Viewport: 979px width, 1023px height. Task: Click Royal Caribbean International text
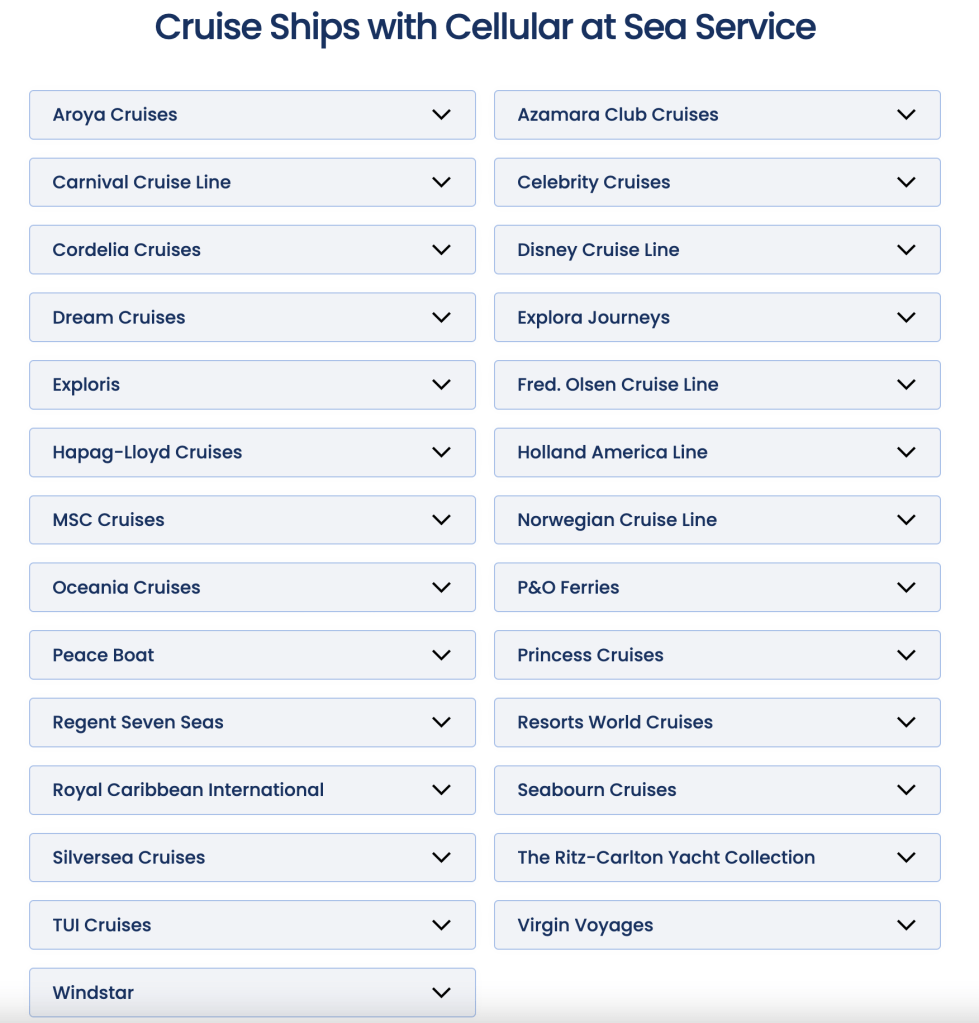click(188, 790)
